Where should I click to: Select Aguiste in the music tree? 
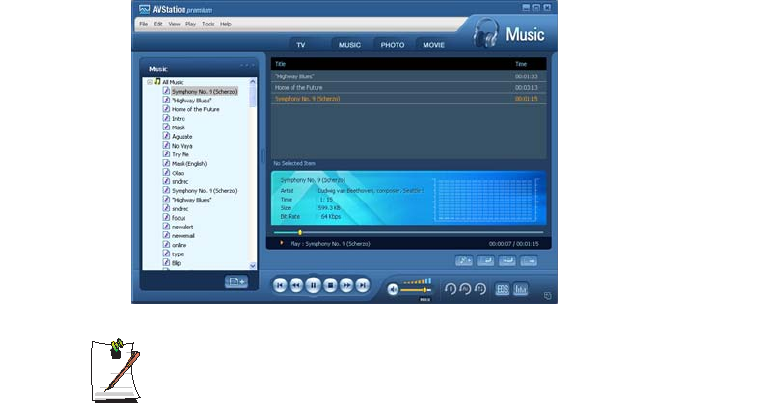coord(182,137)
